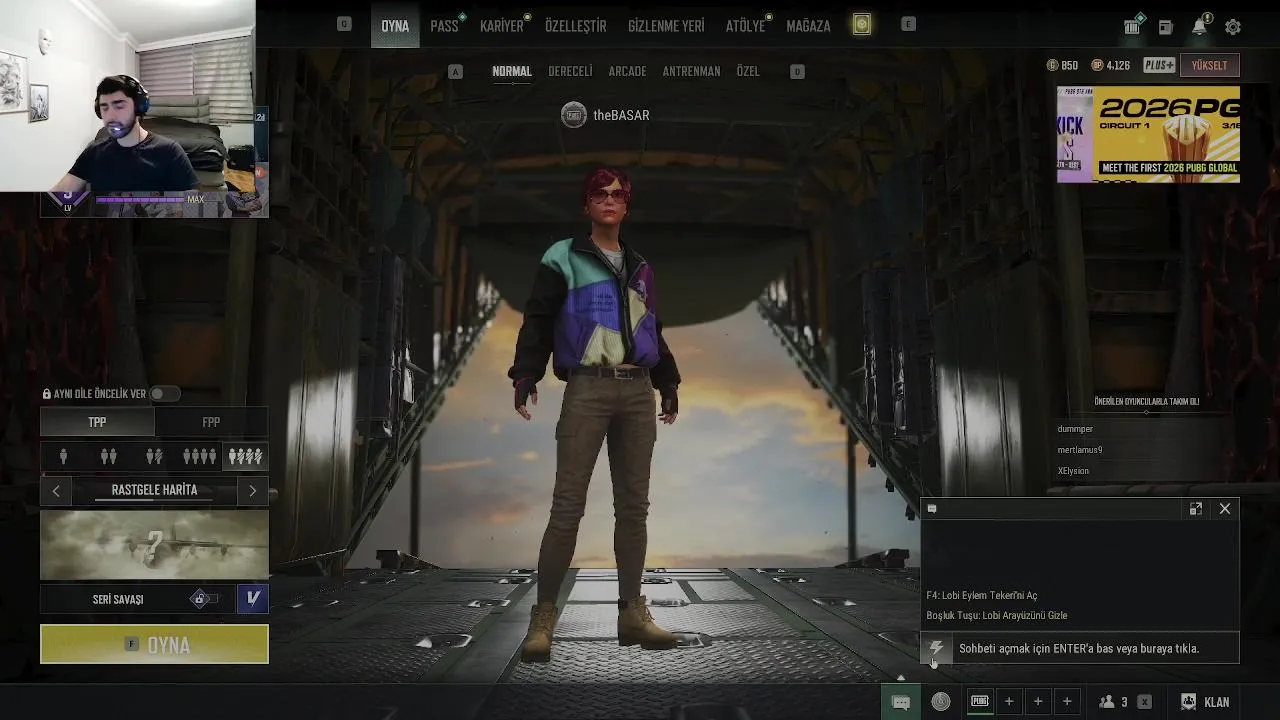Start matchmaking with yellow OYNA button
The image size is (1280, 720).
tap(154, 645)
